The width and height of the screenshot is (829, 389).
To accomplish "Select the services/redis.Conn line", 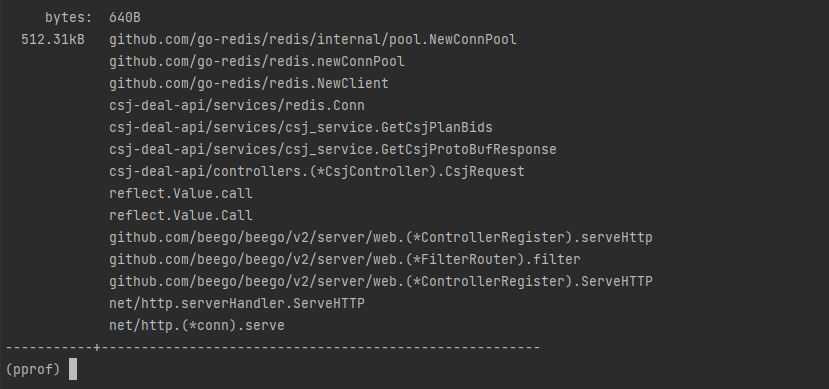I will click(236, 105).
